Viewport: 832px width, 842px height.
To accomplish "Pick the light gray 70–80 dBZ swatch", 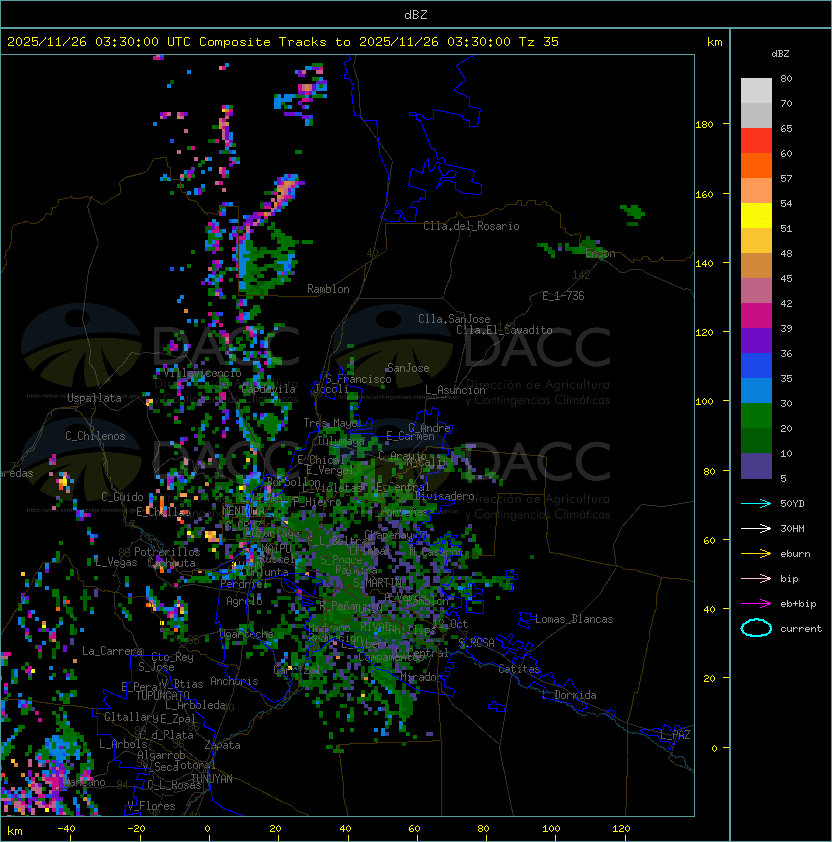I will pyautogui.click(x=756, y=90).
